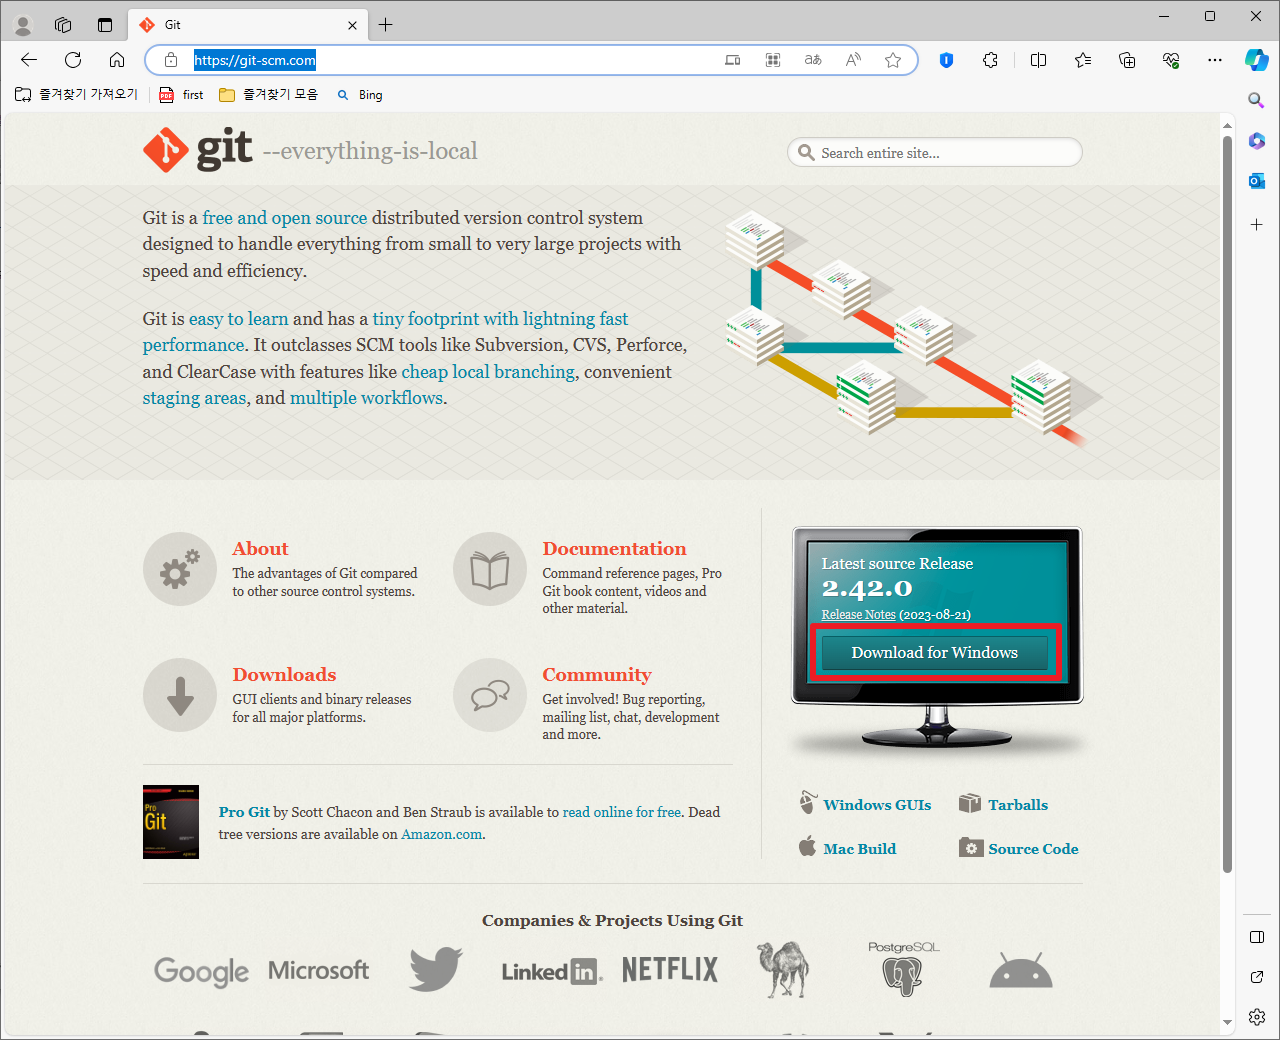Click the page vertical scrollbar
The image size is (1280, 1040).
coord(1227,504)
